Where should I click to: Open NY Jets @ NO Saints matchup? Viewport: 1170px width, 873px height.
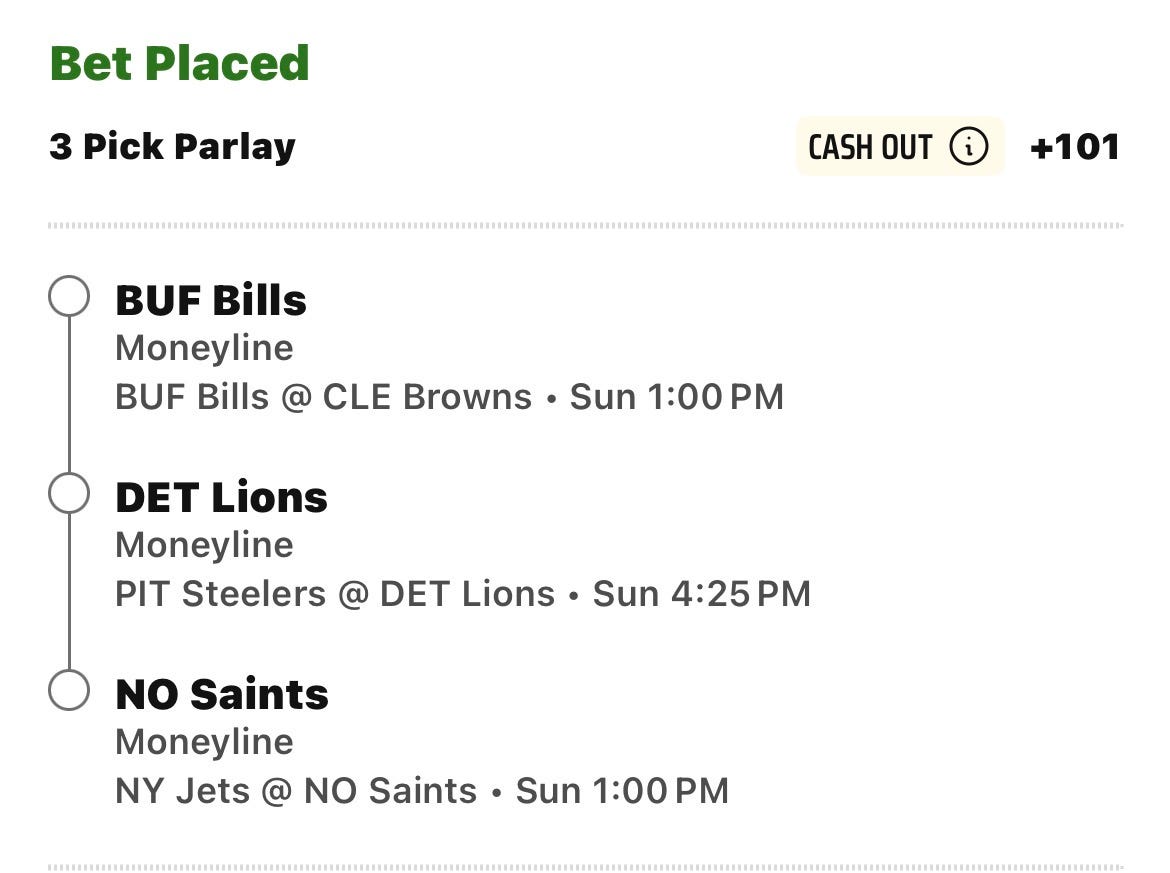point(295,791)
